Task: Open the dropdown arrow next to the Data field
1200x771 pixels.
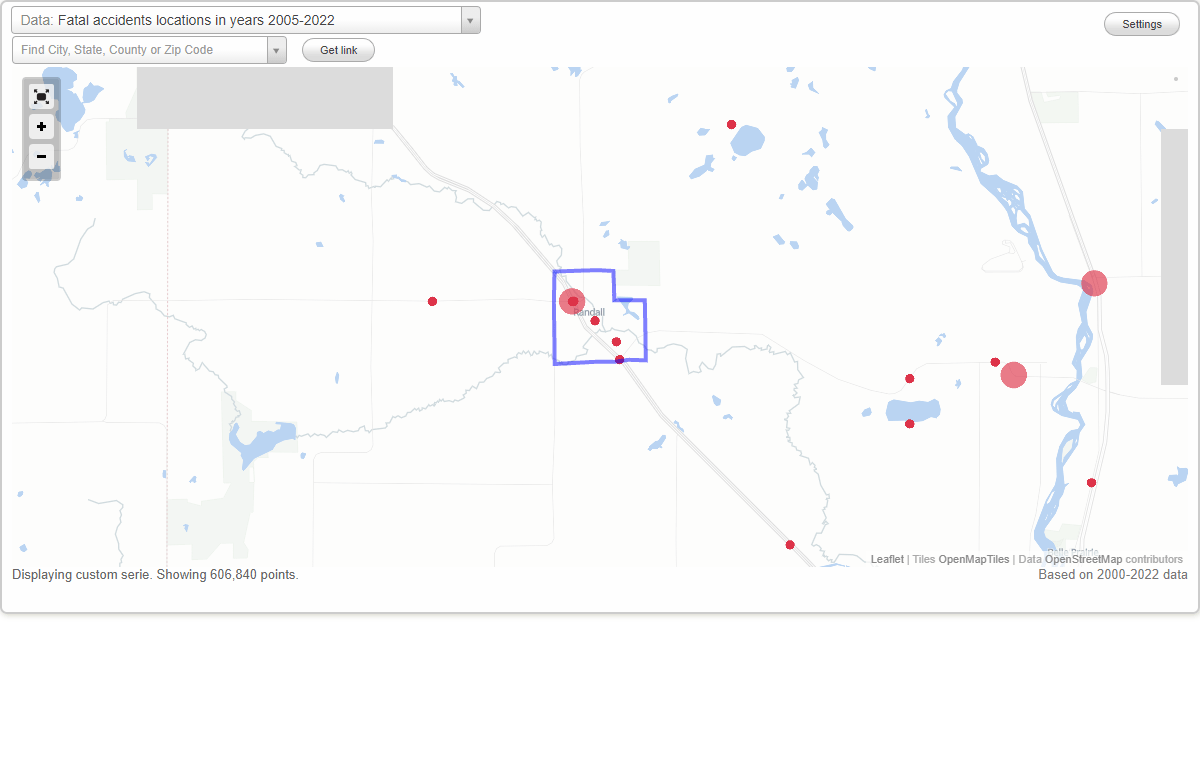Action: [x=469, y=19]
